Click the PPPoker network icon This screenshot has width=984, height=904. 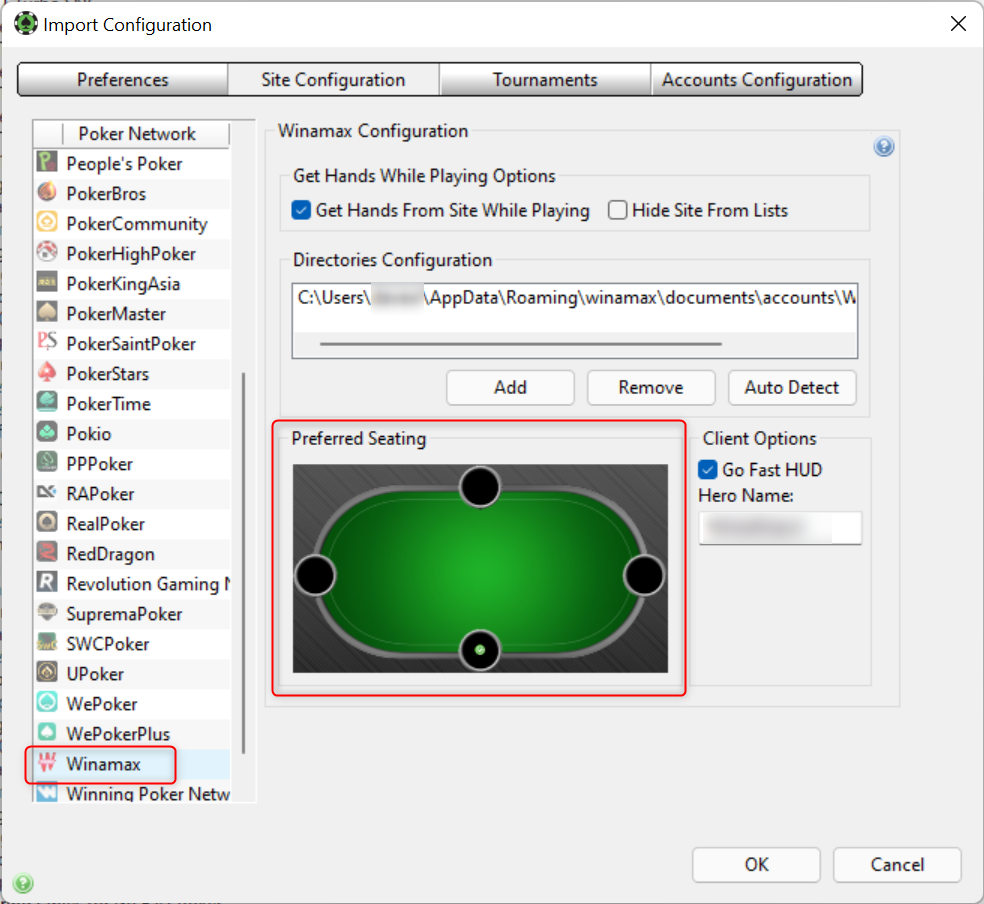[47, 462]
